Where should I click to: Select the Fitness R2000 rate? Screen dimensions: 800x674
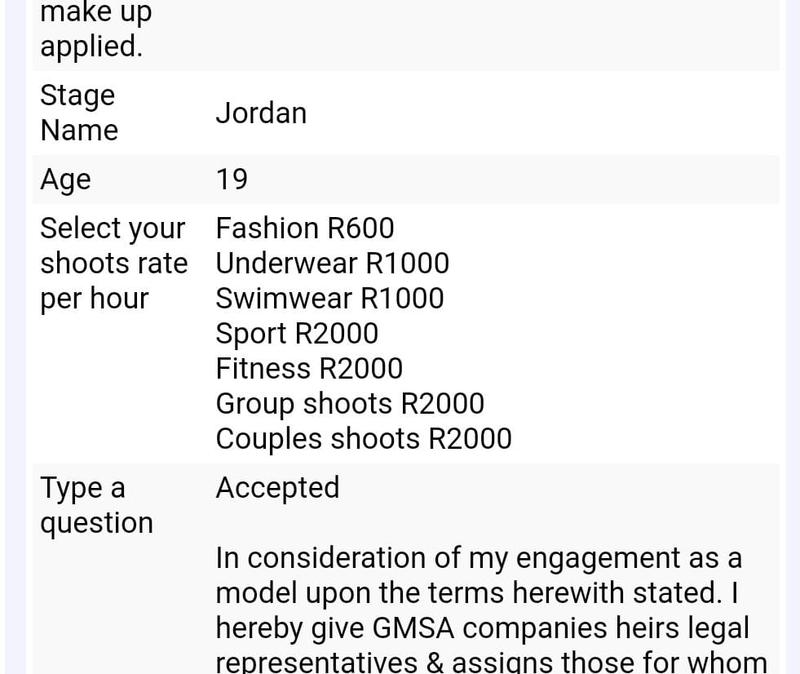(x=309, y=368)
